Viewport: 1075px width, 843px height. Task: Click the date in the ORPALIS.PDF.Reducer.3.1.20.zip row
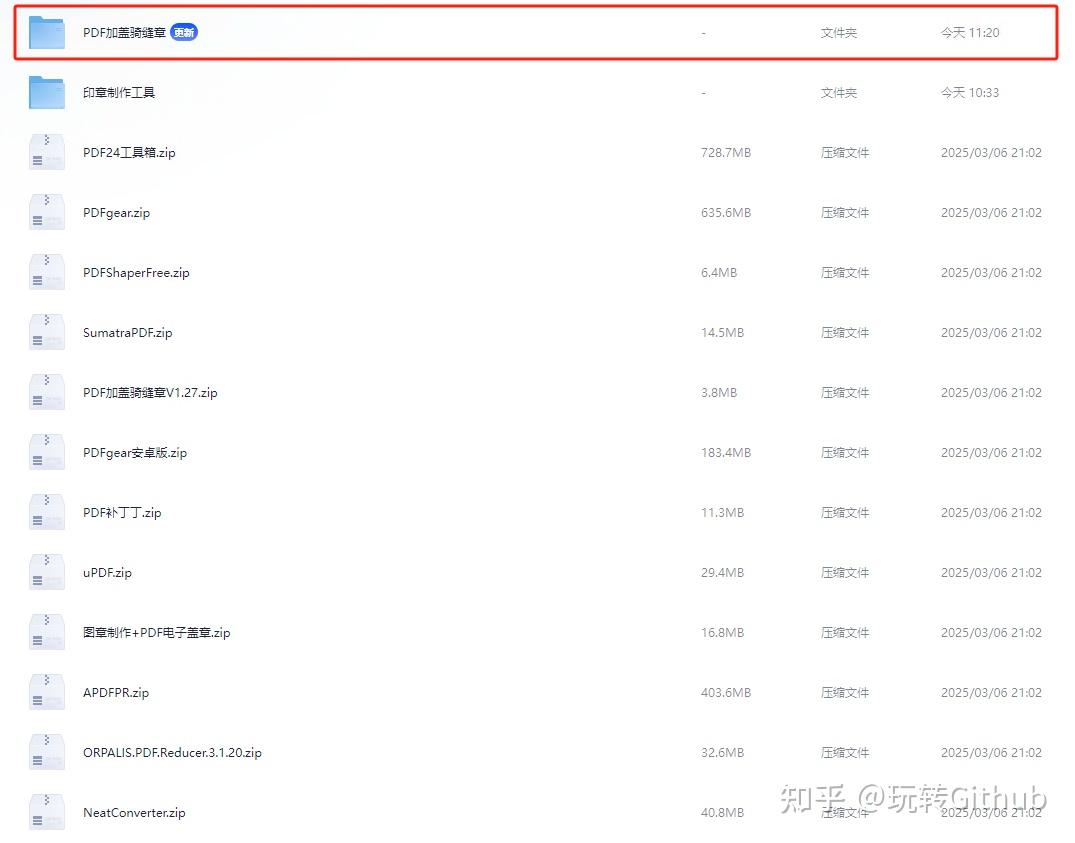coord(991,752)
